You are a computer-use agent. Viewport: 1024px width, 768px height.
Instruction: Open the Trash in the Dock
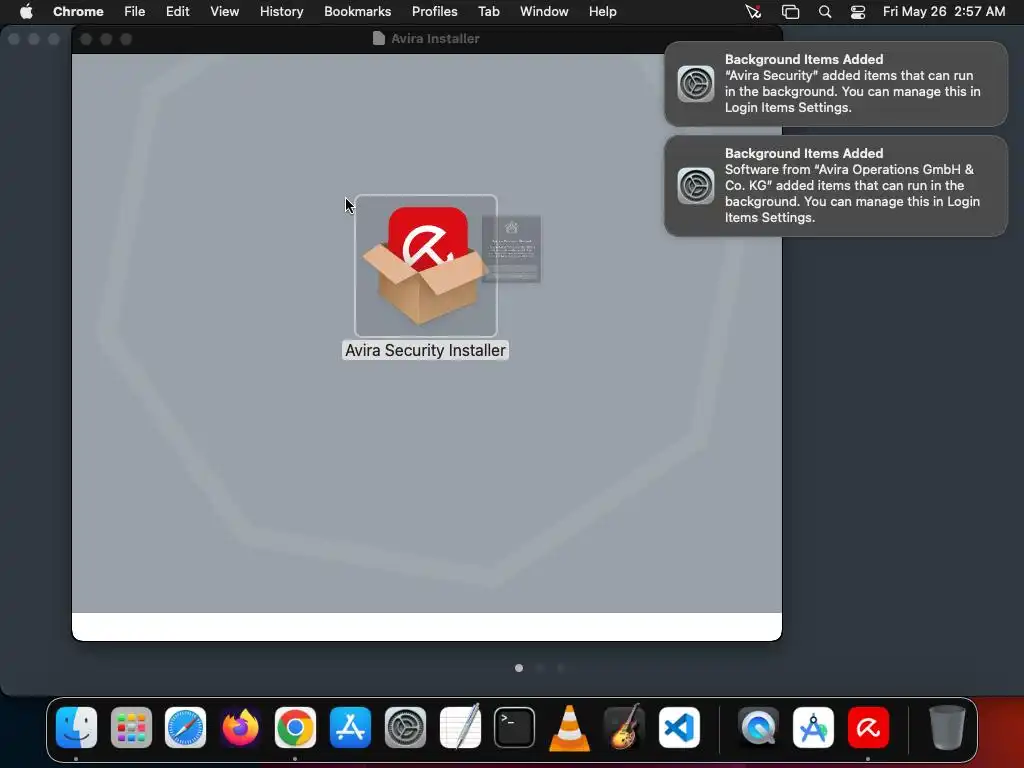click(x=947, y=728)
